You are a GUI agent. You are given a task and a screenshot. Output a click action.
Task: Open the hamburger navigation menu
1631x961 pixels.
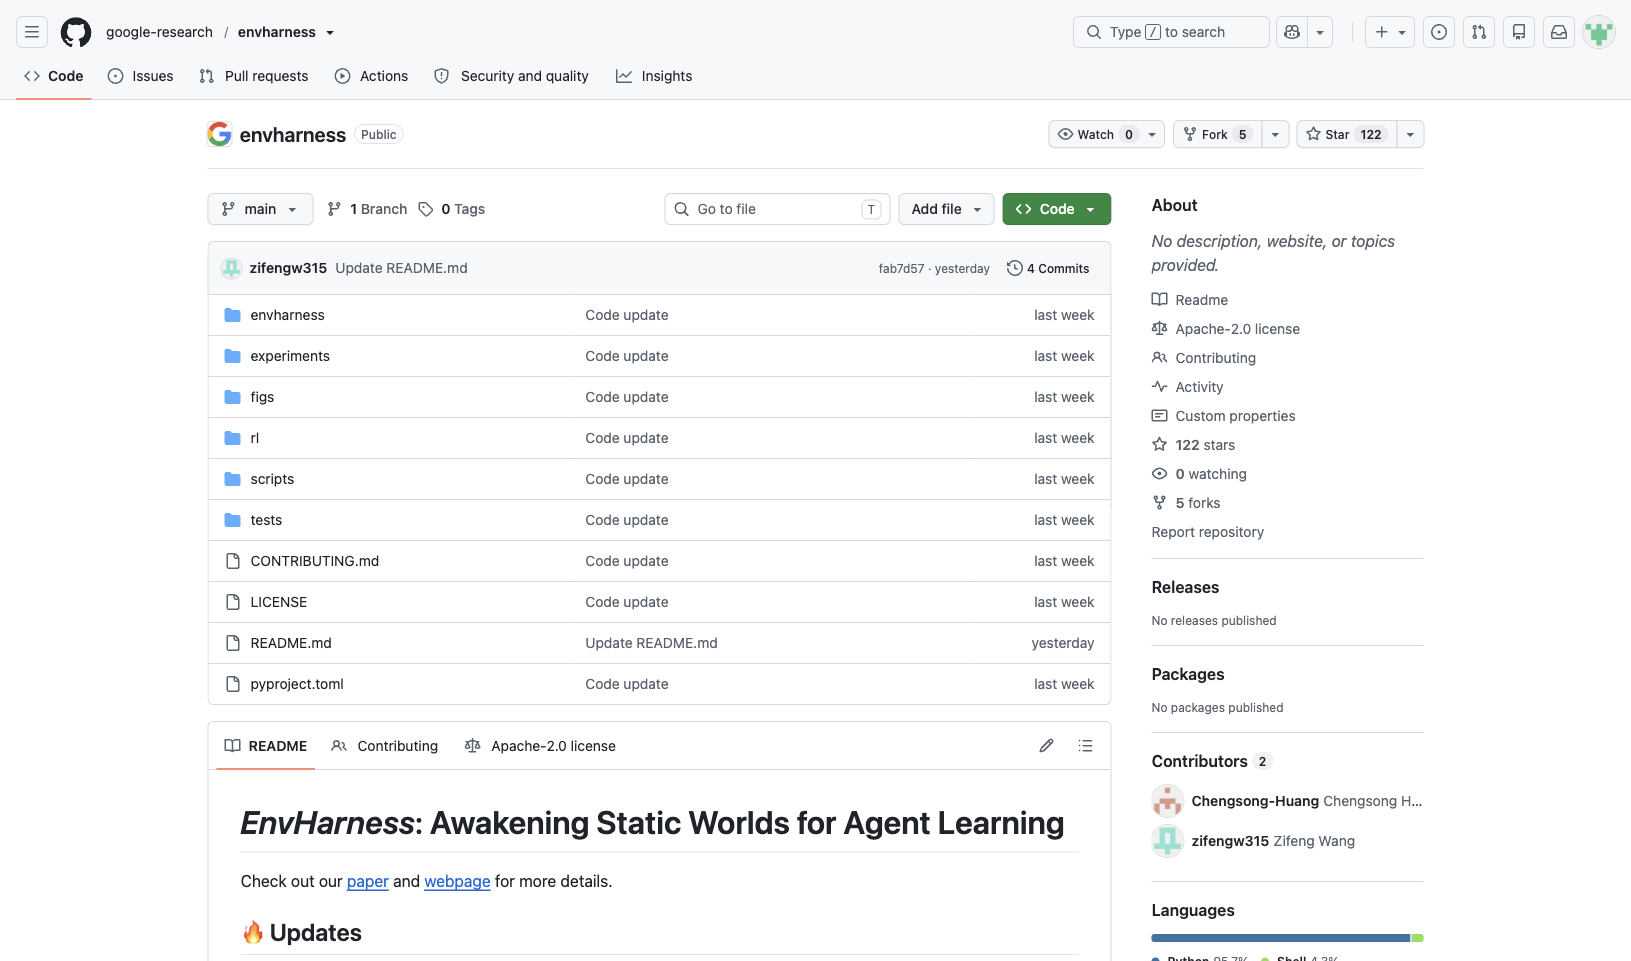[x=32, y=32]
